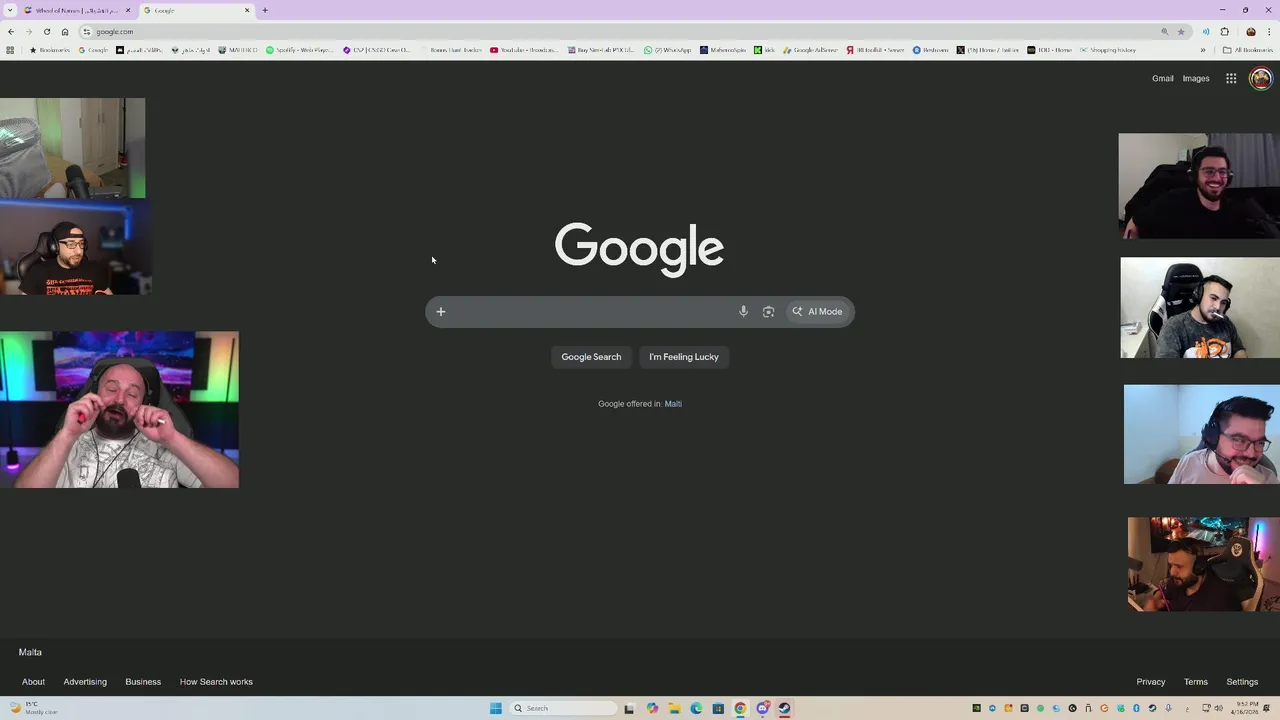Open the Advertising footer link

(85, 682)
